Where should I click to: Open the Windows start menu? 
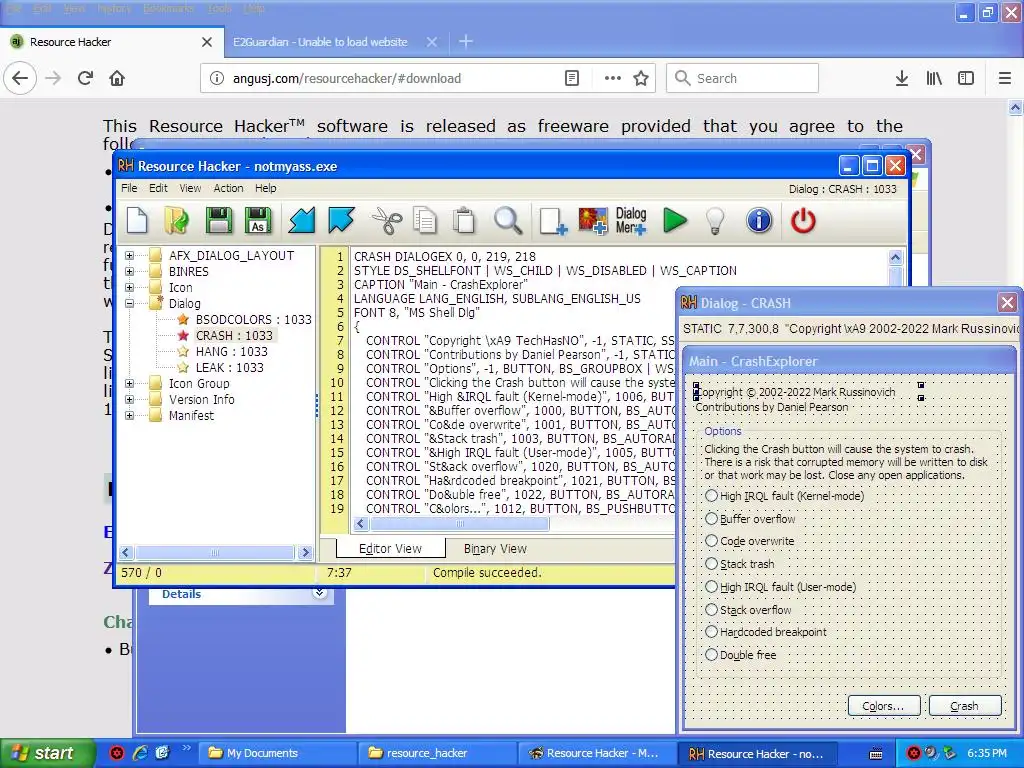(x=47, y=753)
